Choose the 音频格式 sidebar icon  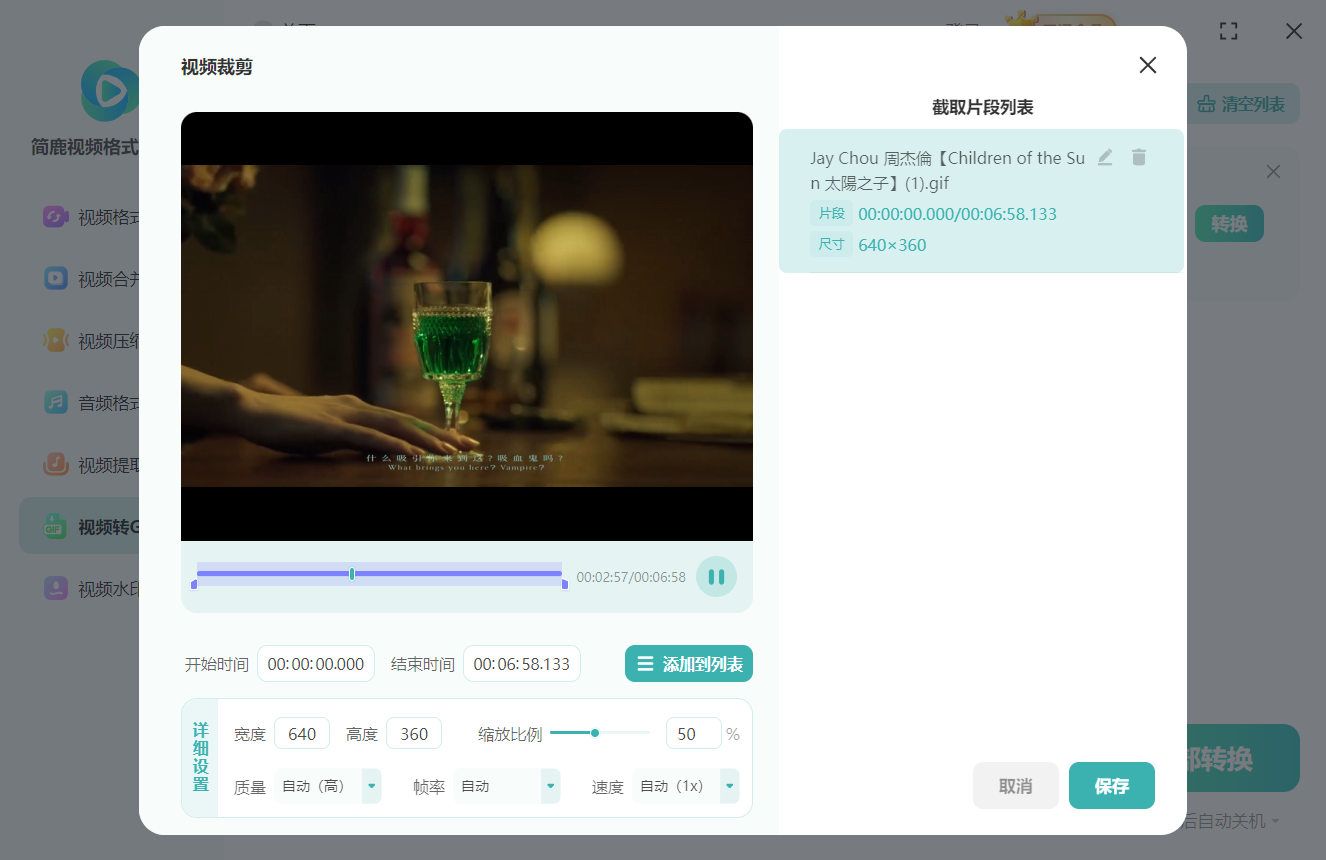tap(56, 403)
